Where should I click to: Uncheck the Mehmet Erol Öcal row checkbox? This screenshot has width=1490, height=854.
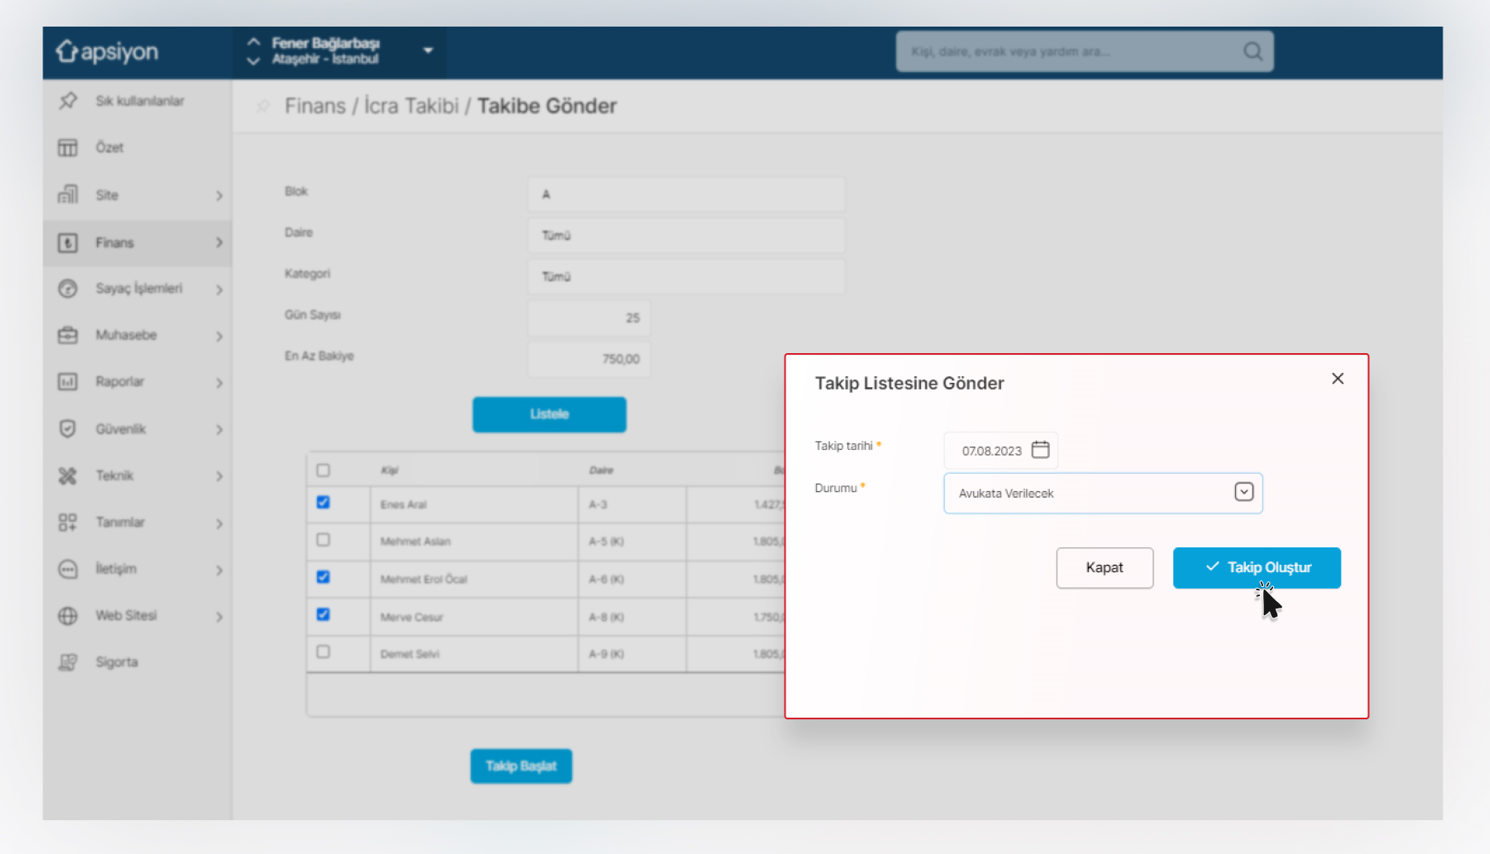click(323, 577)
